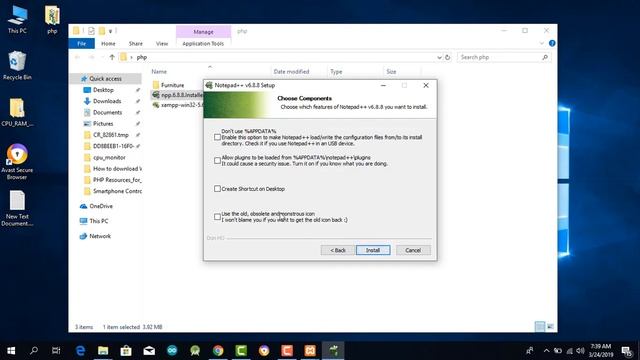This screenshot has width=640, height=360.
Task: Switch to large icons view in status bar
Action: pos(550,327)
